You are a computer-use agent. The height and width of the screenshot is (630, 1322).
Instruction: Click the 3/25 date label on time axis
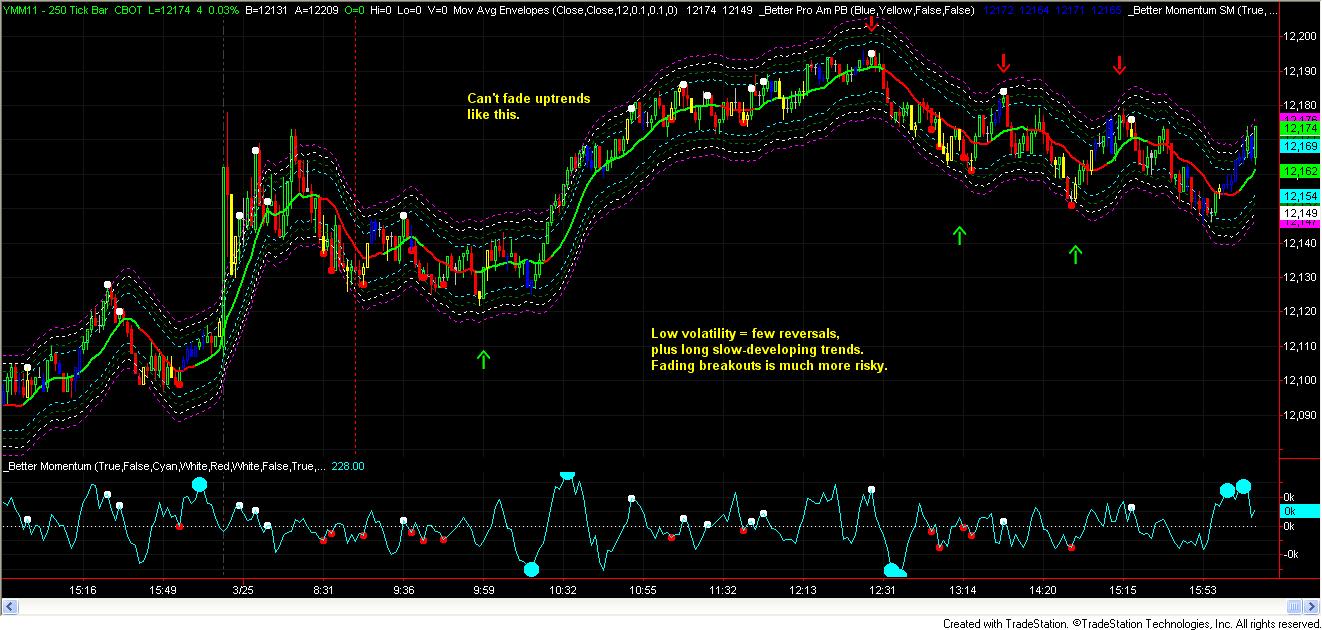pos(242,591)
